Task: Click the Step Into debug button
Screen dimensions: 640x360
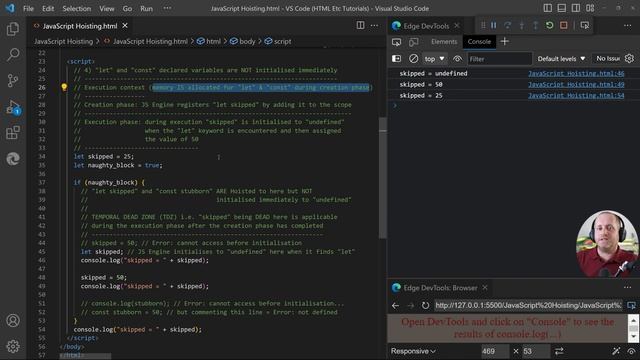Action: pyautogui.click(x=522, y=25)
